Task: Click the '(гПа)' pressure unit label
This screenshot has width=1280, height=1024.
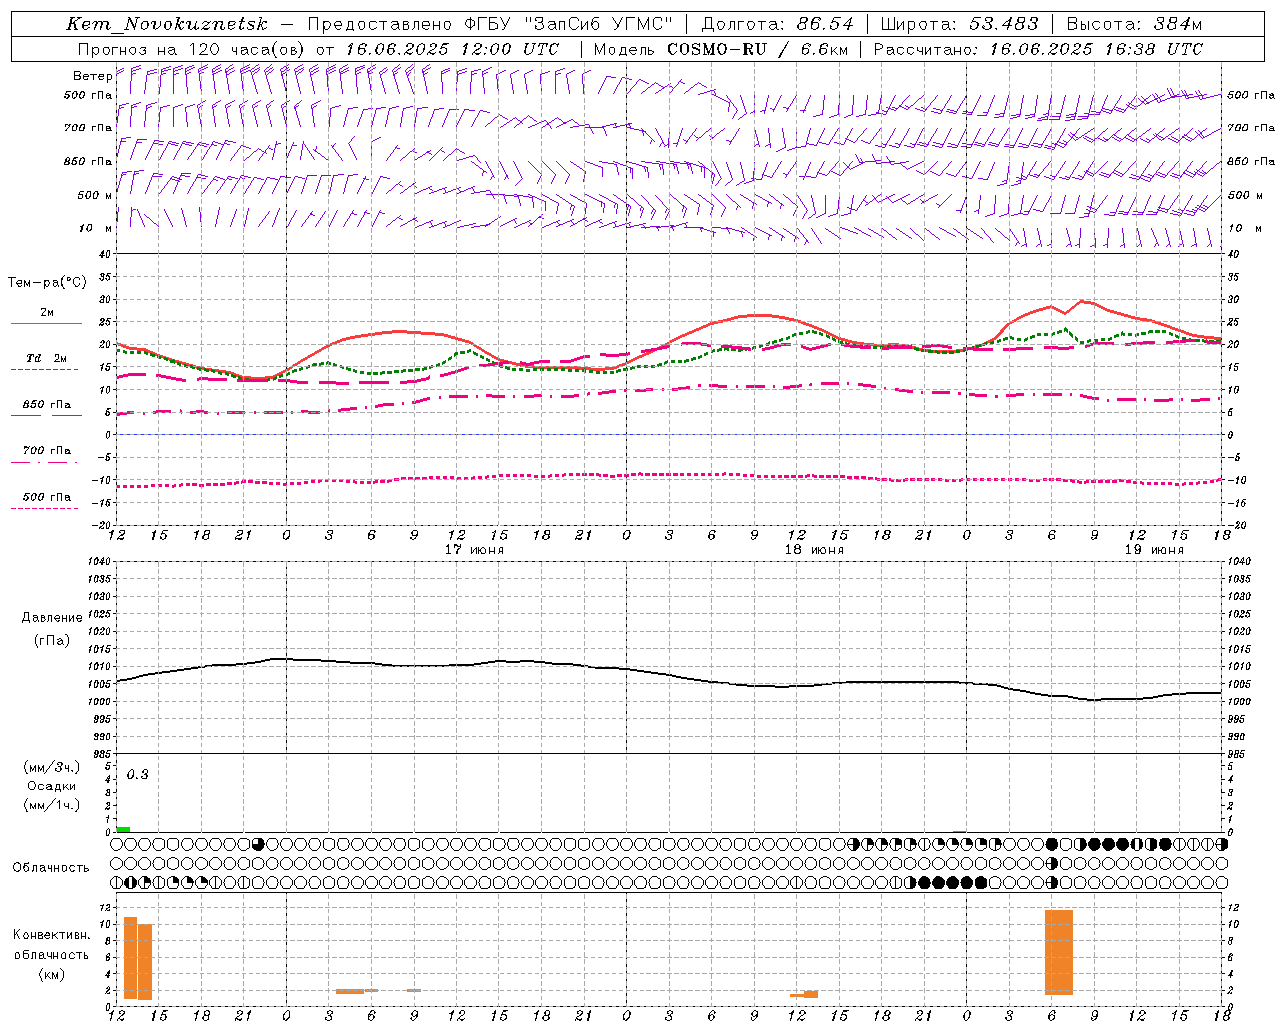Action: 52,640
